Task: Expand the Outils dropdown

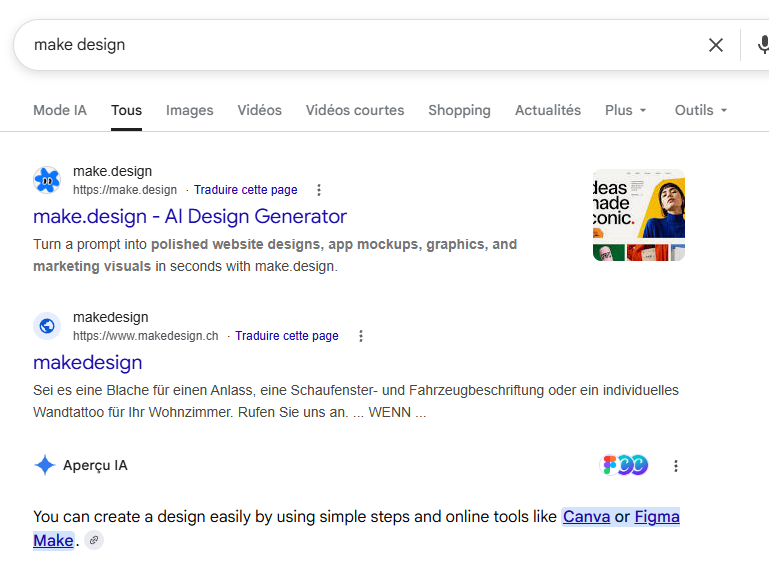Action: [701, 110]
